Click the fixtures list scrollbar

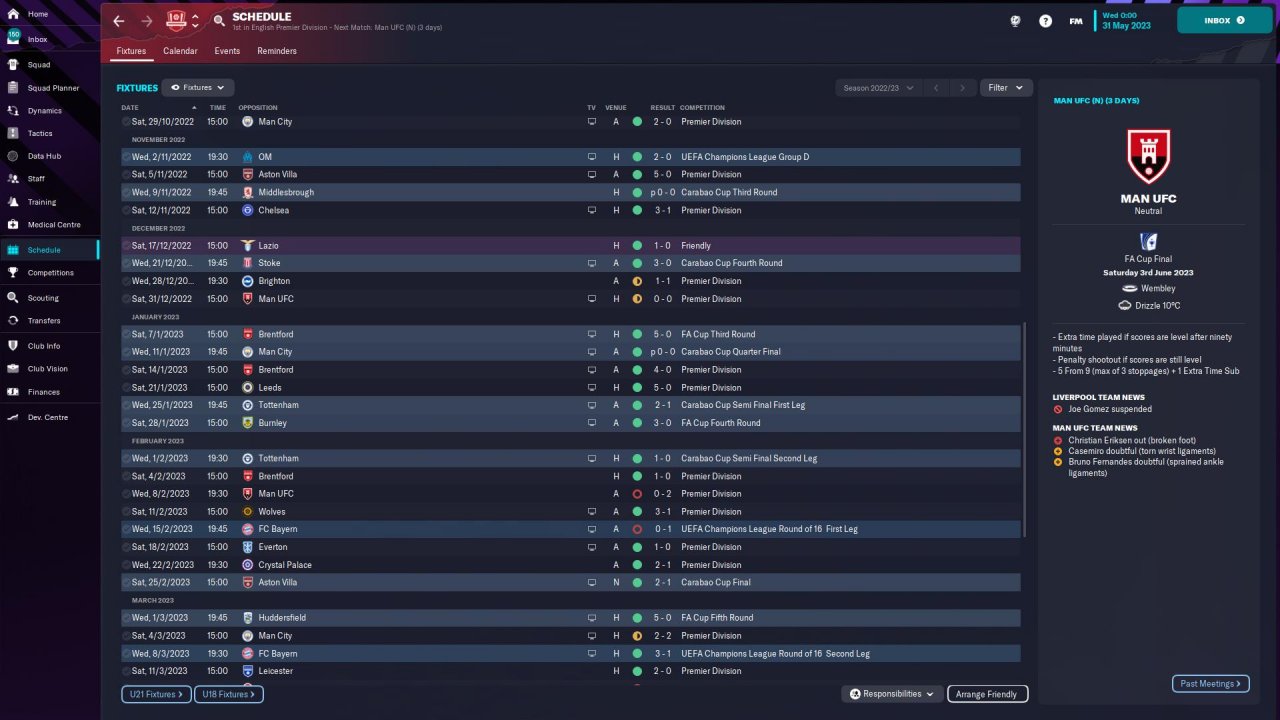pyautogui.click(x=1025, y=430)
